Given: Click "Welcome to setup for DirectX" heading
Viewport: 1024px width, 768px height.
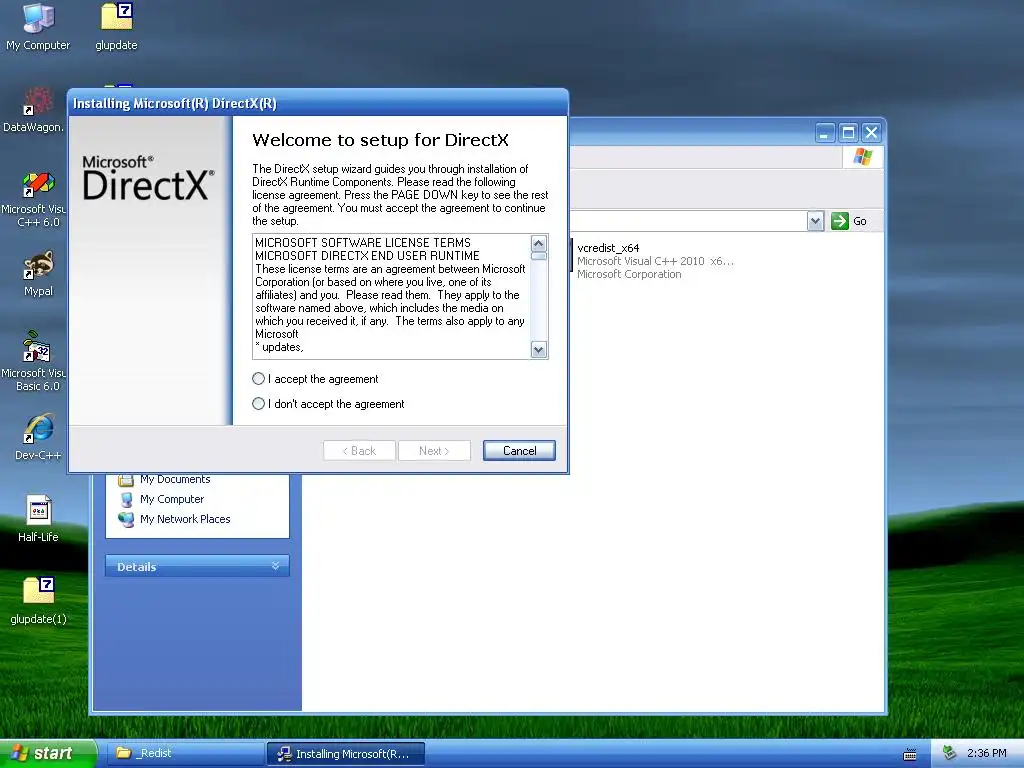Looking at the screenshot, I should click(x=380, y=140).
